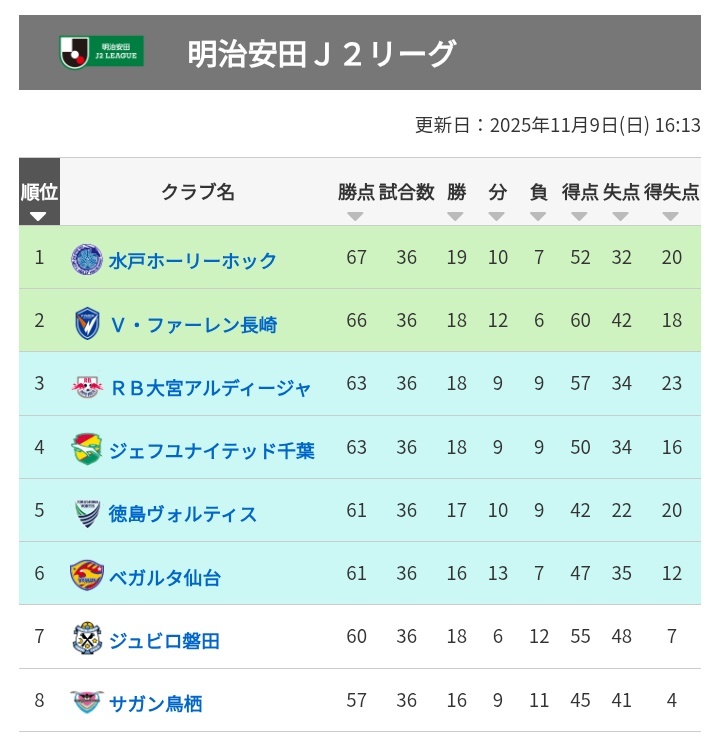The width and height of the screenshot is (716, 736).
Task: Open the ベガルタ仙台 team link
Action: click(164, 577)
